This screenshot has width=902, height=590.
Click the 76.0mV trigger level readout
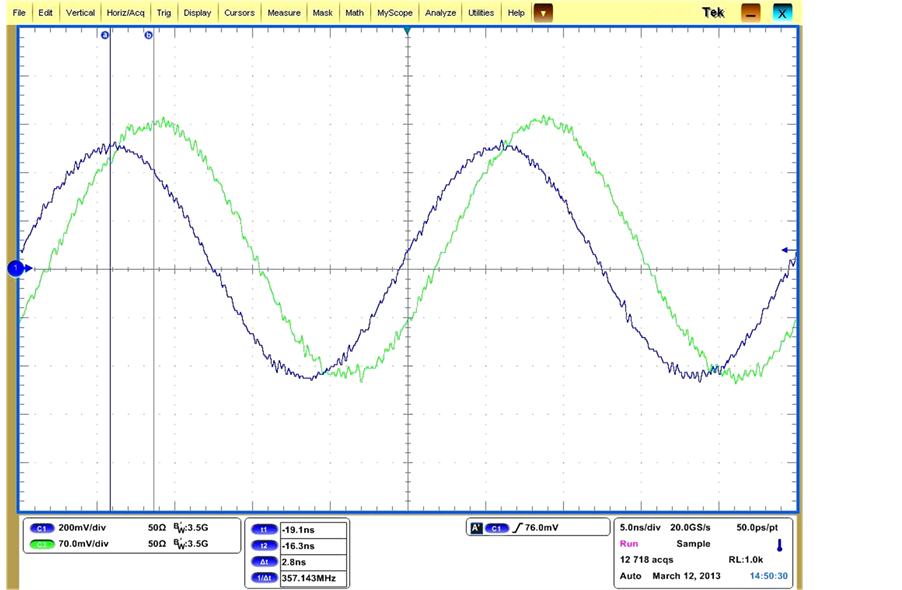coord(541,527)
